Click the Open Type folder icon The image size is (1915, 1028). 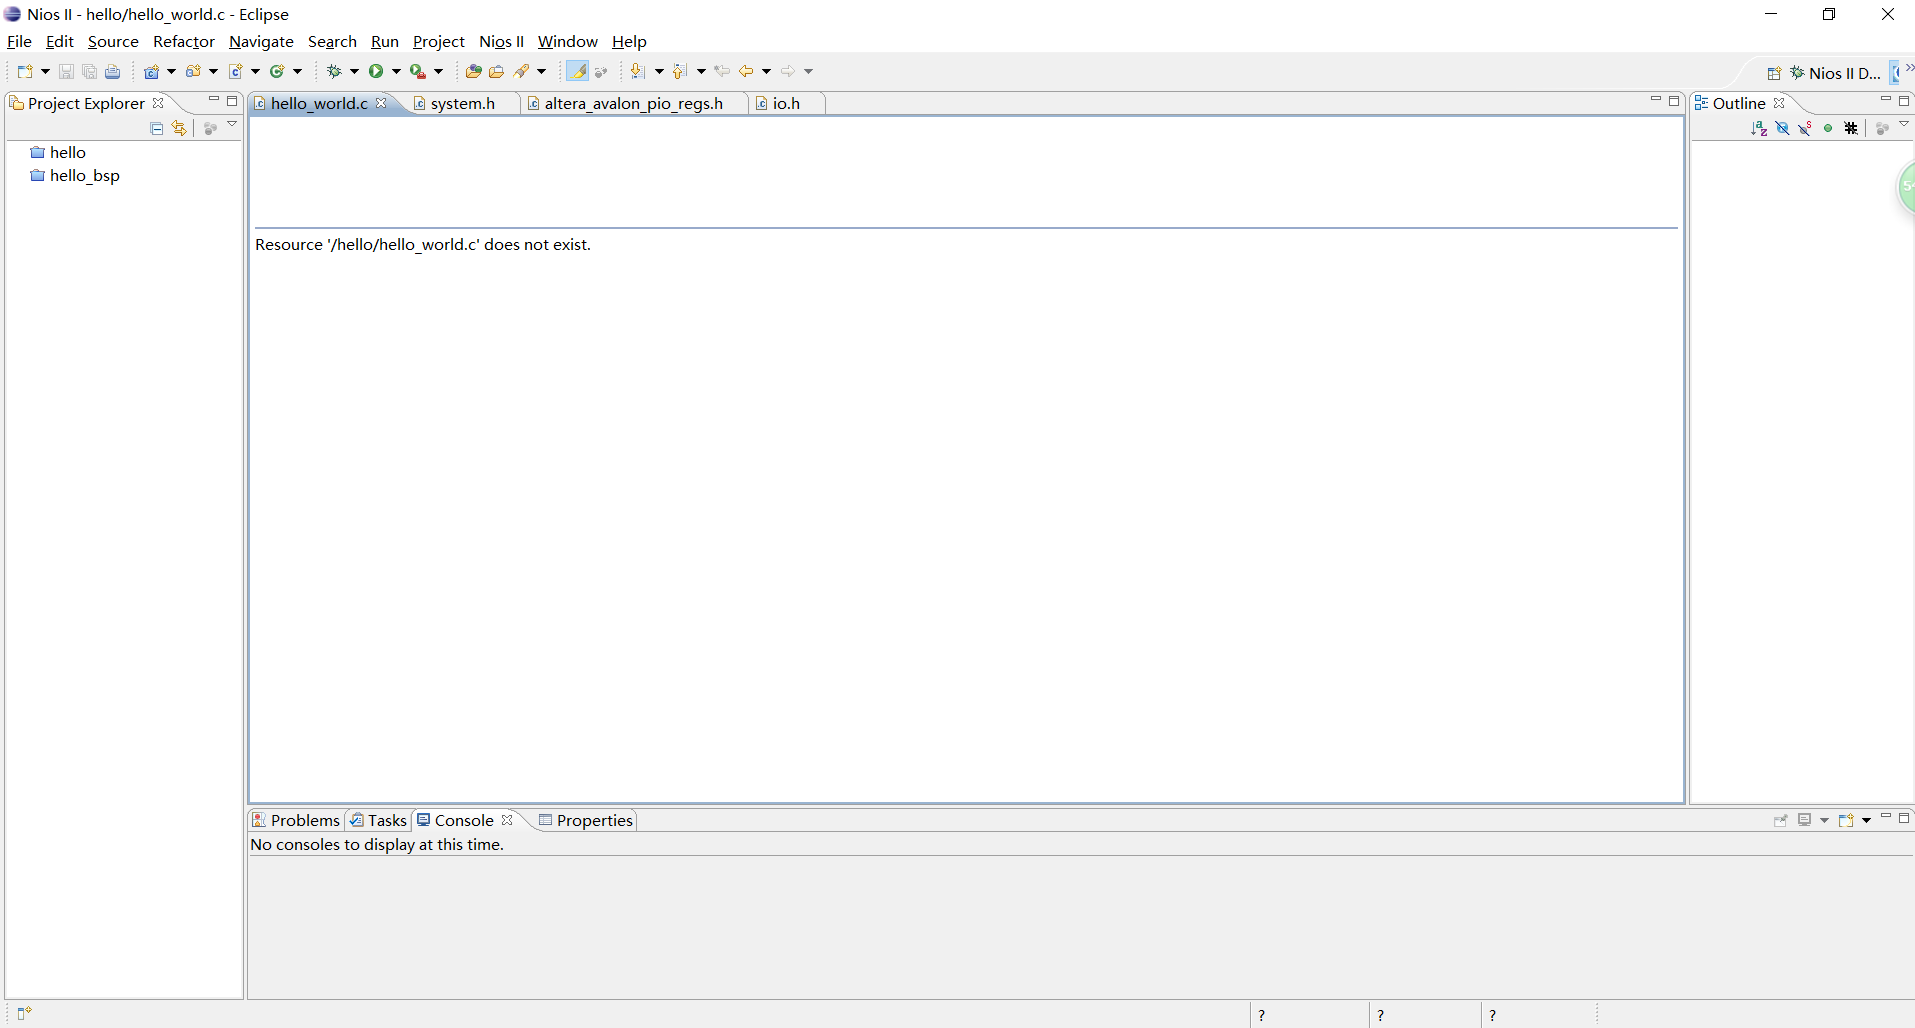coord(474,71)
